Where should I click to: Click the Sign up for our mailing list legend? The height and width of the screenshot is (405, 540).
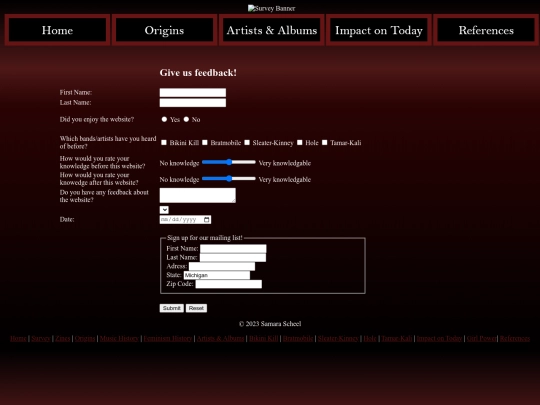[x=205, y=238]
